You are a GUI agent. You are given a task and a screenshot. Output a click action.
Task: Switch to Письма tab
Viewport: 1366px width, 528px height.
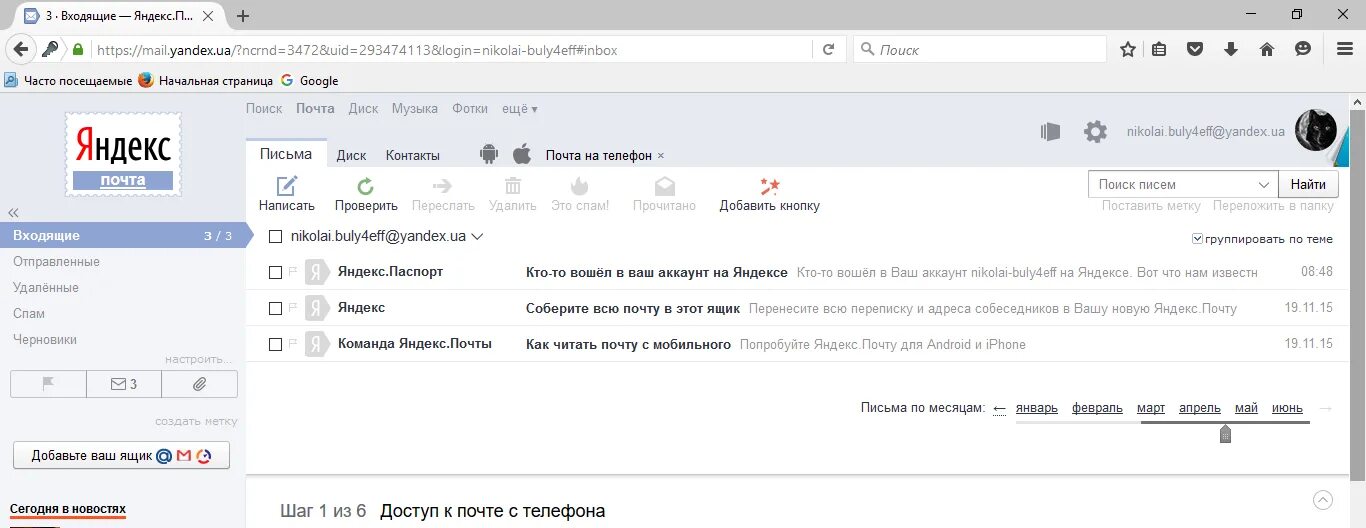click(286, 154)
